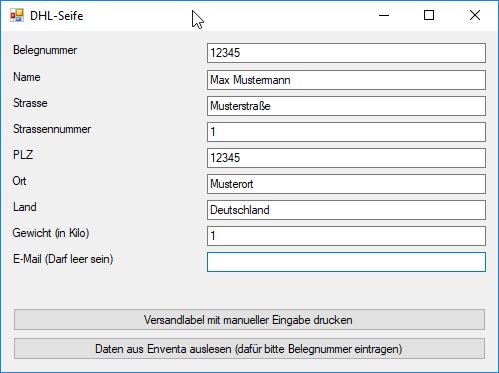Close the DHL-Seife window
This screenshot has height=373, width=499.
[x=475, y=15]
